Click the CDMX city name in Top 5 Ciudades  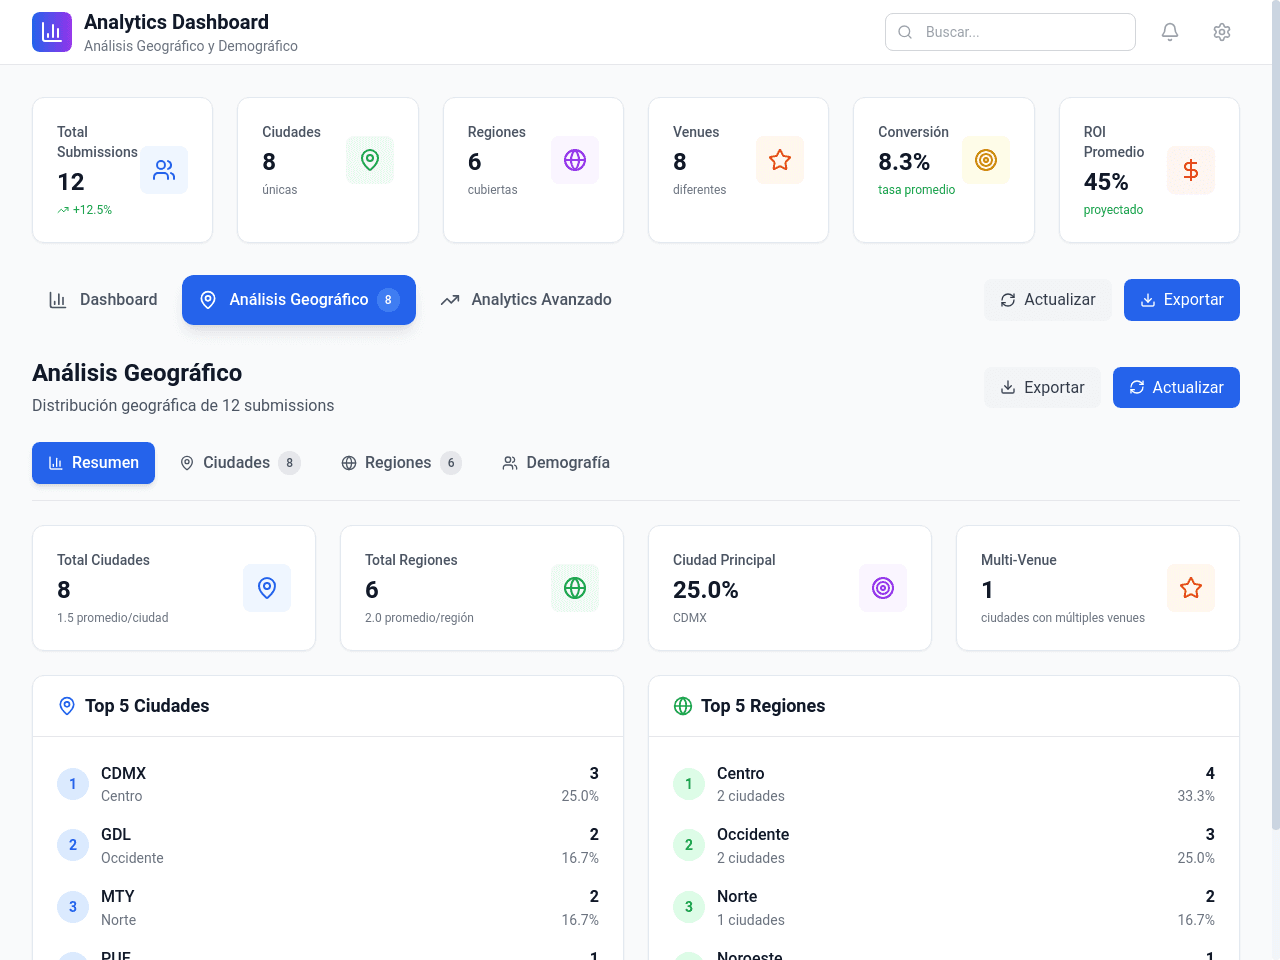[124, 774]
